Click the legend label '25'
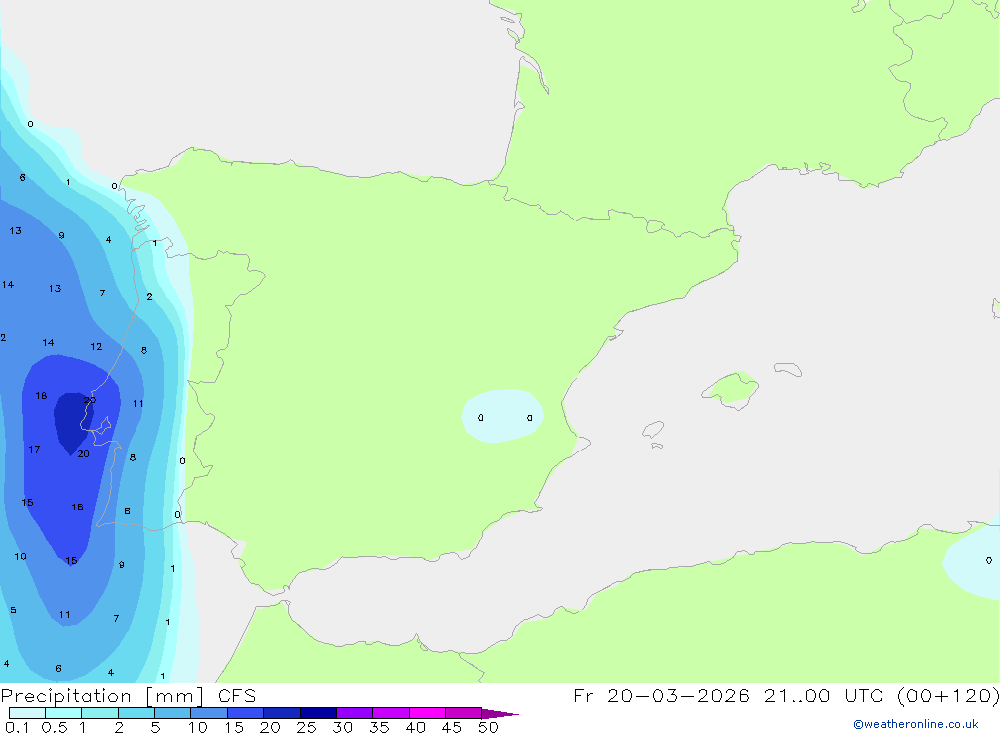This screenshot has height=733, width=1000. (307, 727)
